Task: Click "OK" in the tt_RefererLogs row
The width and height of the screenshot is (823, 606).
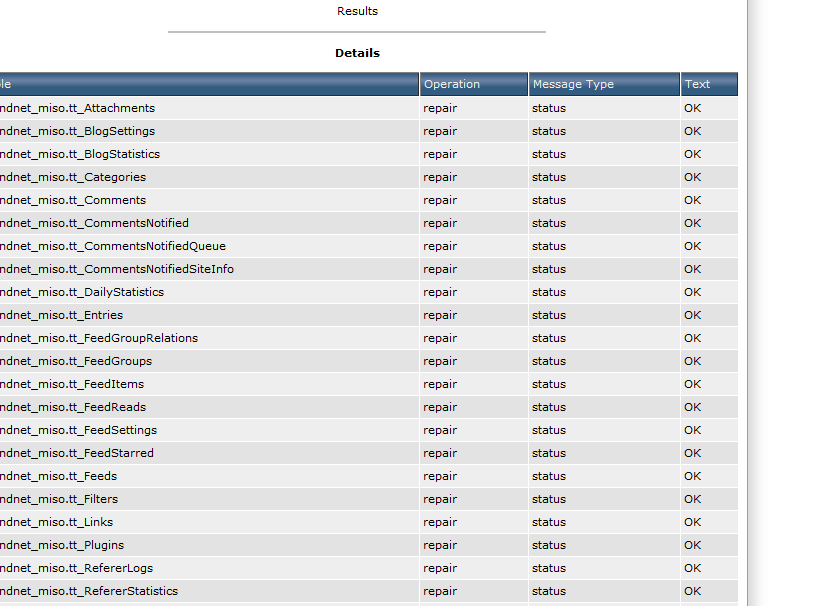Action: click(x=692, y=568)
